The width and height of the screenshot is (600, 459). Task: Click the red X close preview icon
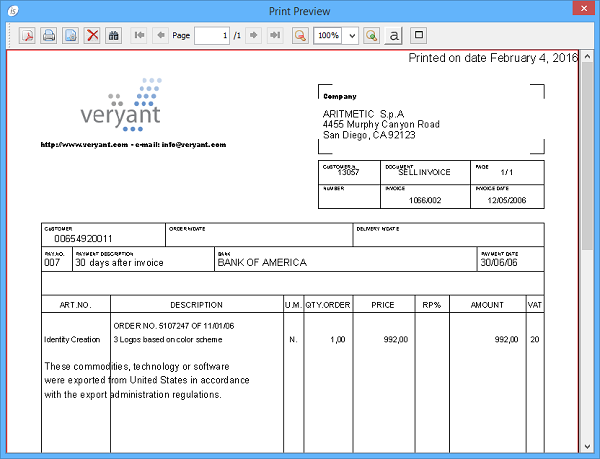pyautogui.click(x=92, y=35)
